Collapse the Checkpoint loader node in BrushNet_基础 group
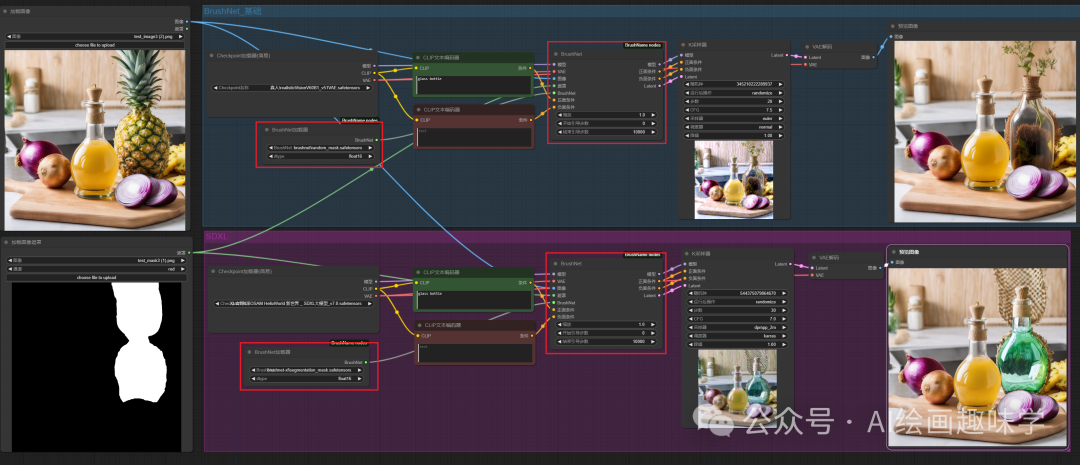The image size is (1080, 465). coord(212,55)
